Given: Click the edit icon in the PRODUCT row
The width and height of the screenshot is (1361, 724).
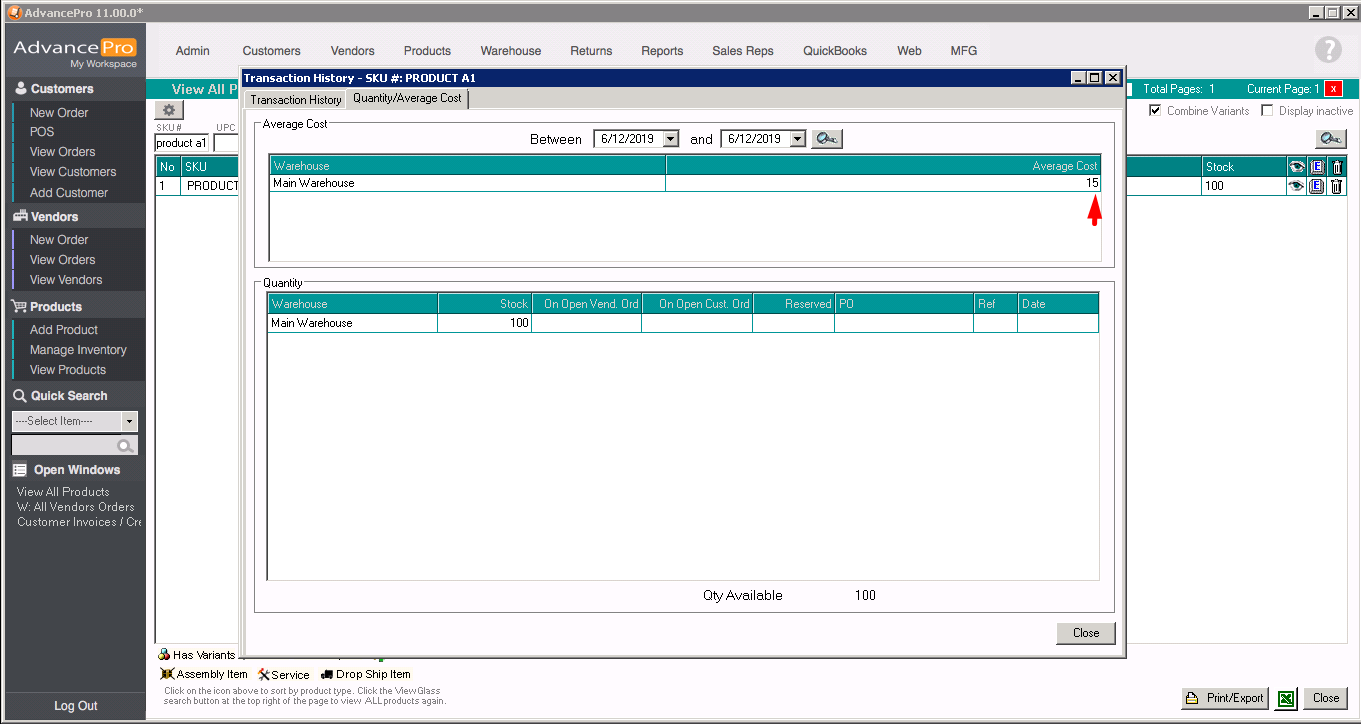Looking at the screenshot, I should [1316, 186].
